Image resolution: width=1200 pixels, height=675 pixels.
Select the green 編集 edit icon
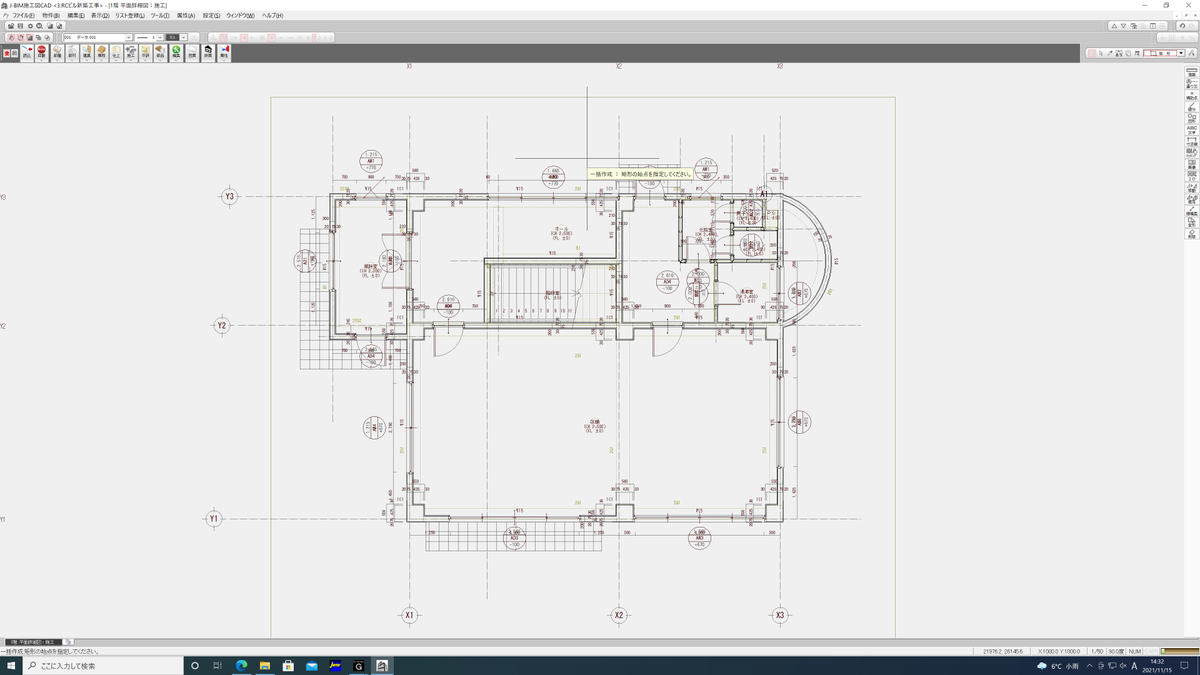tap(176, 52)
